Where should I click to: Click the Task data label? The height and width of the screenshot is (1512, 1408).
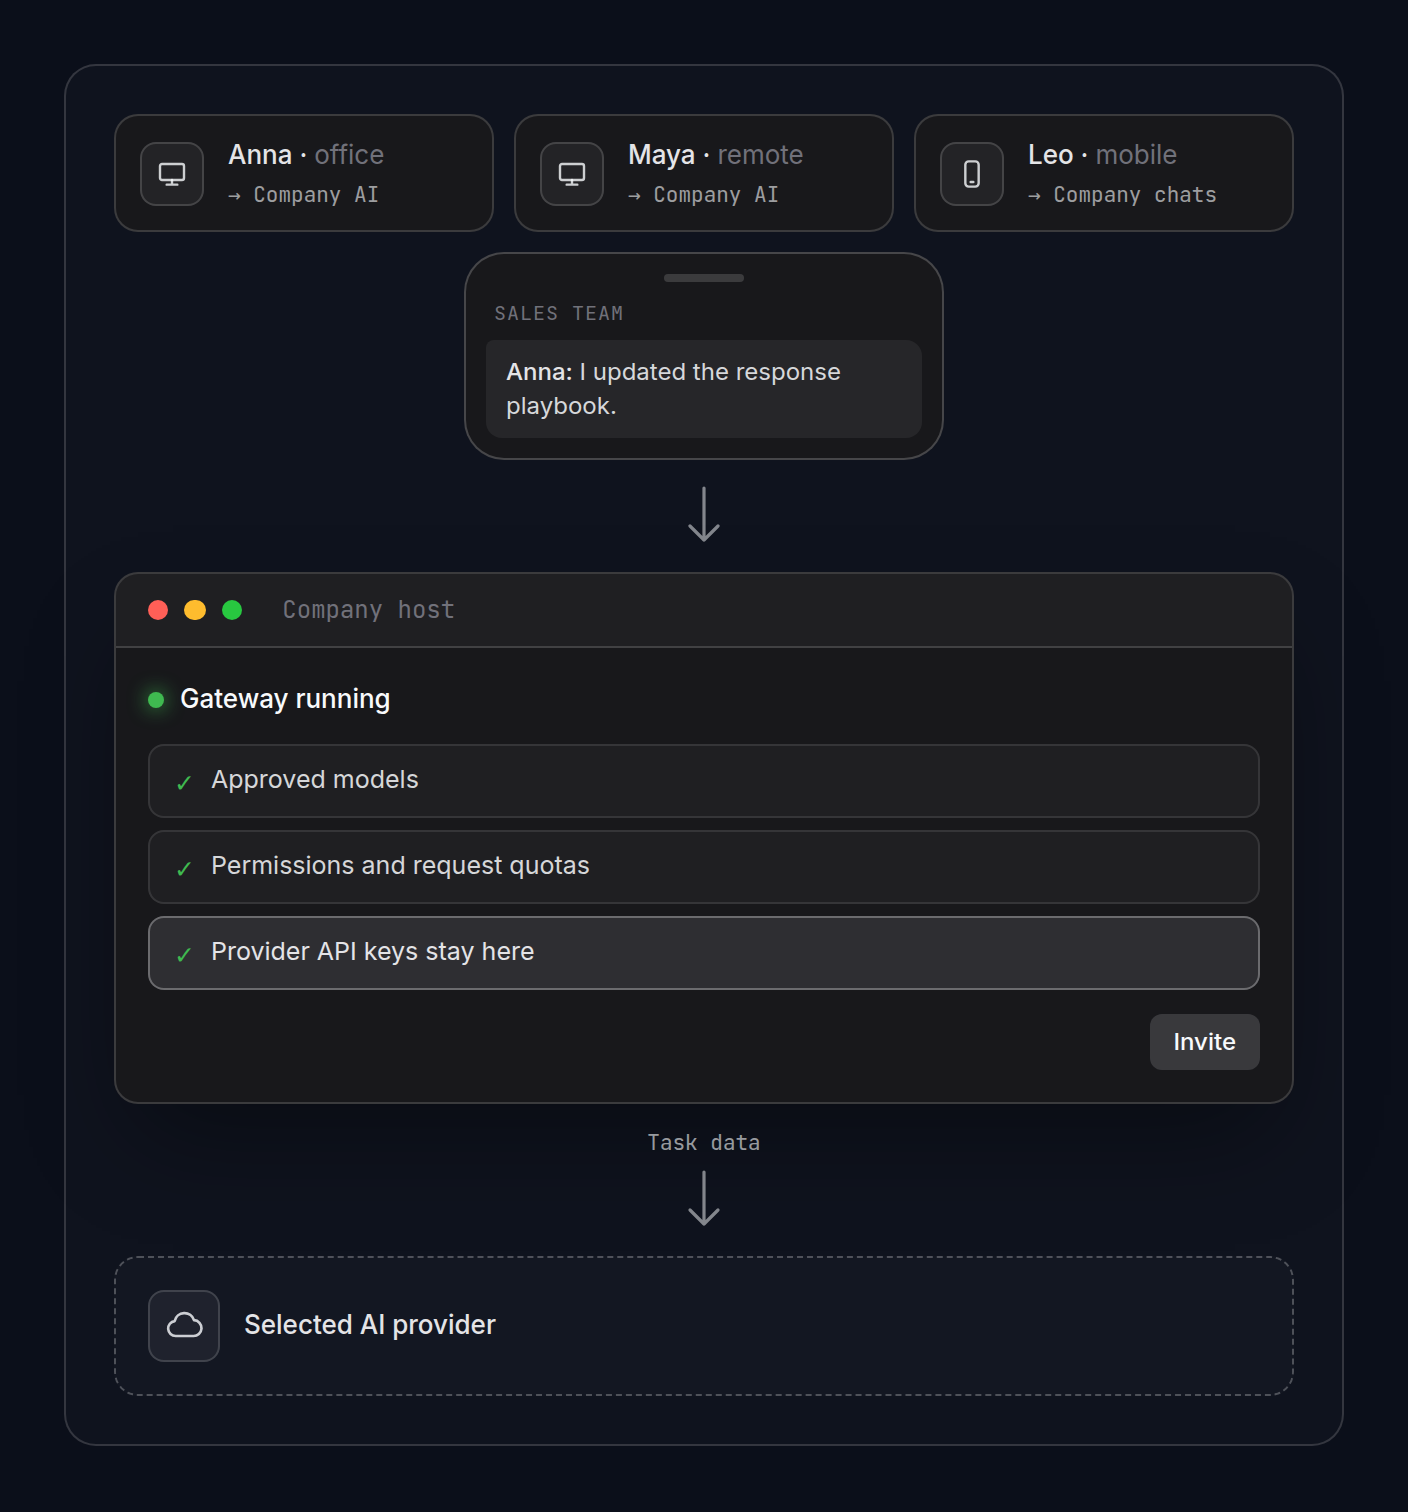click(704, 1143)
